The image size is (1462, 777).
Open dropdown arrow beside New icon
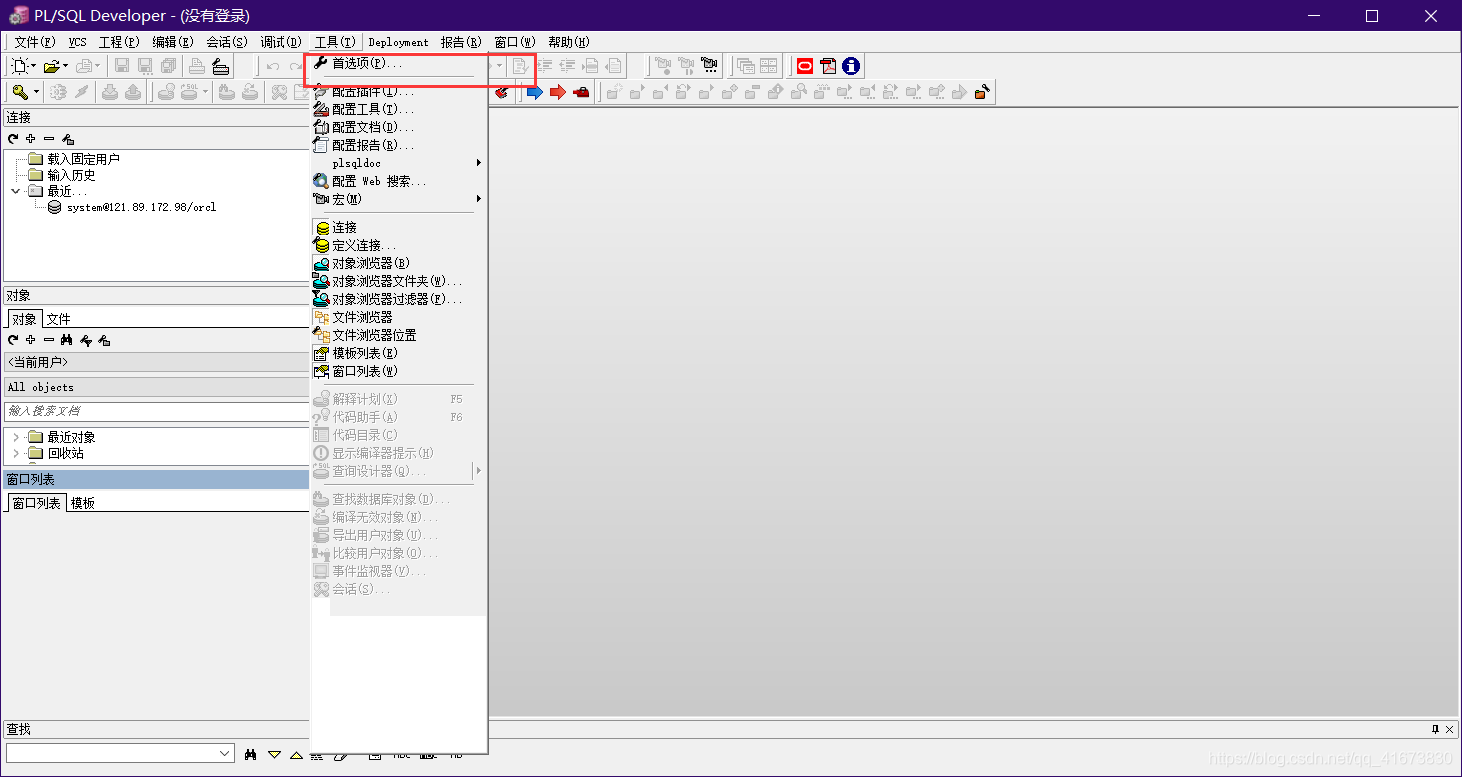(x=34, y=66)
